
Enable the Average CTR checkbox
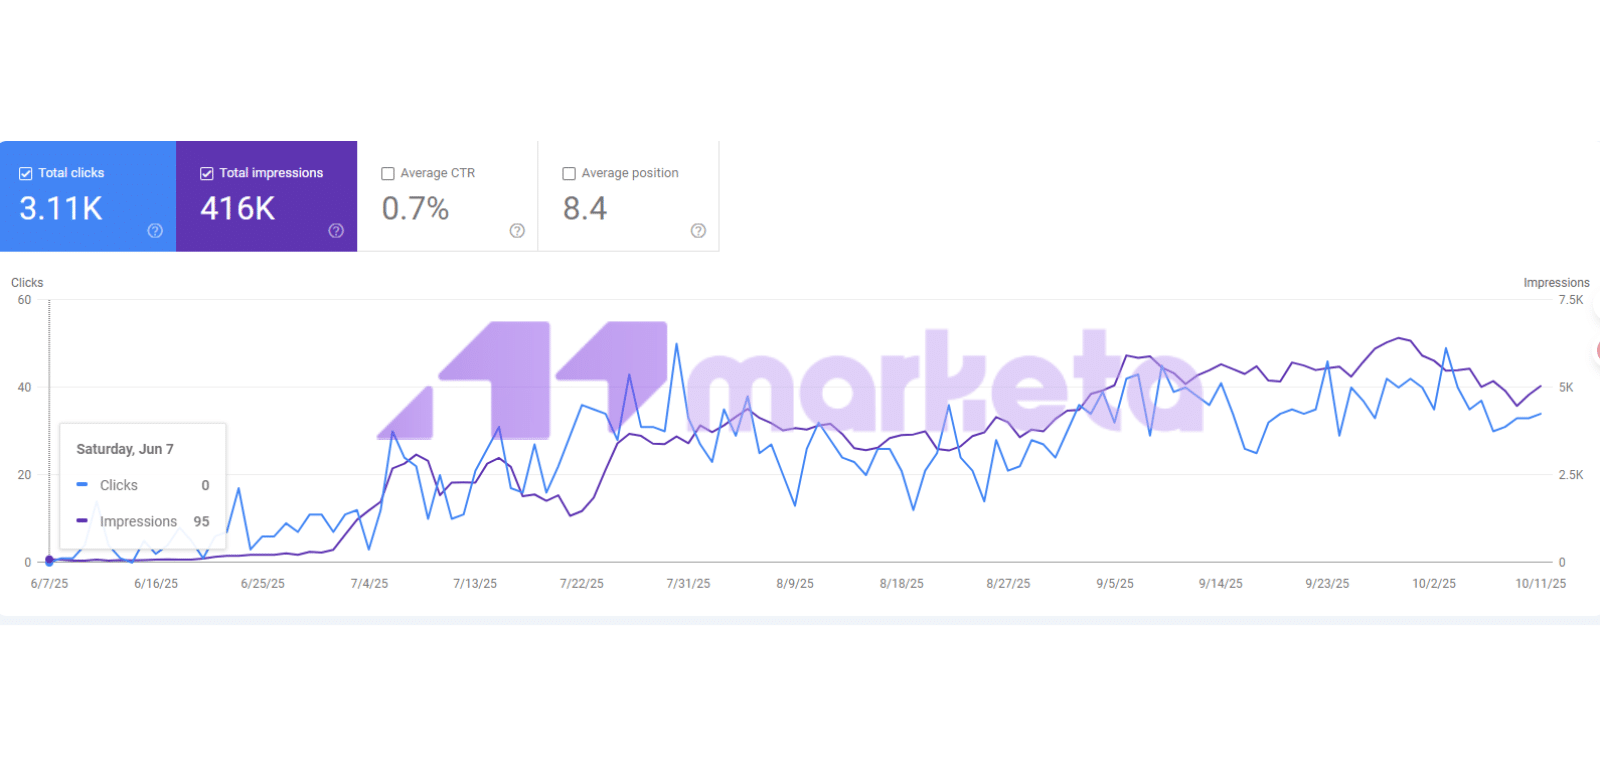pos(388,174)
